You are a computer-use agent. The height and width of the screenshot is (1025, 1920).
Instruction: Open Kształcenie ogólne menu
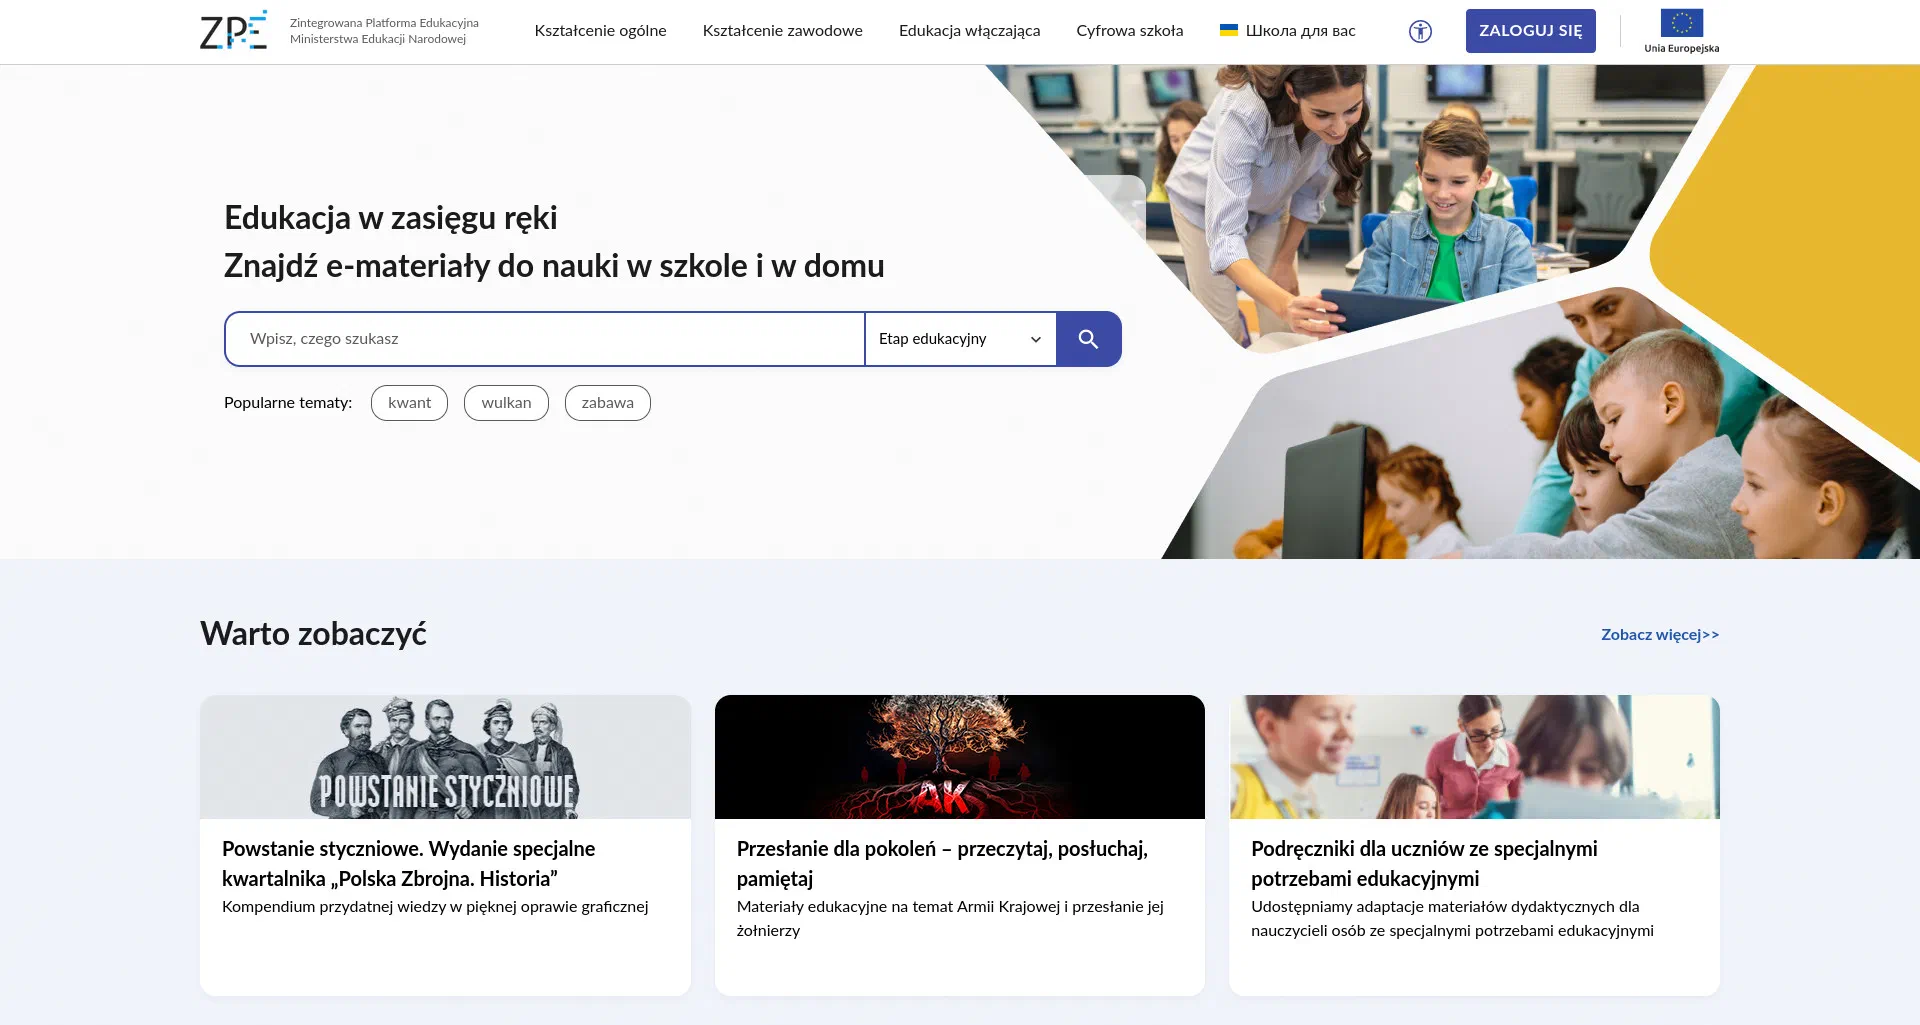(x=600, y=31)
